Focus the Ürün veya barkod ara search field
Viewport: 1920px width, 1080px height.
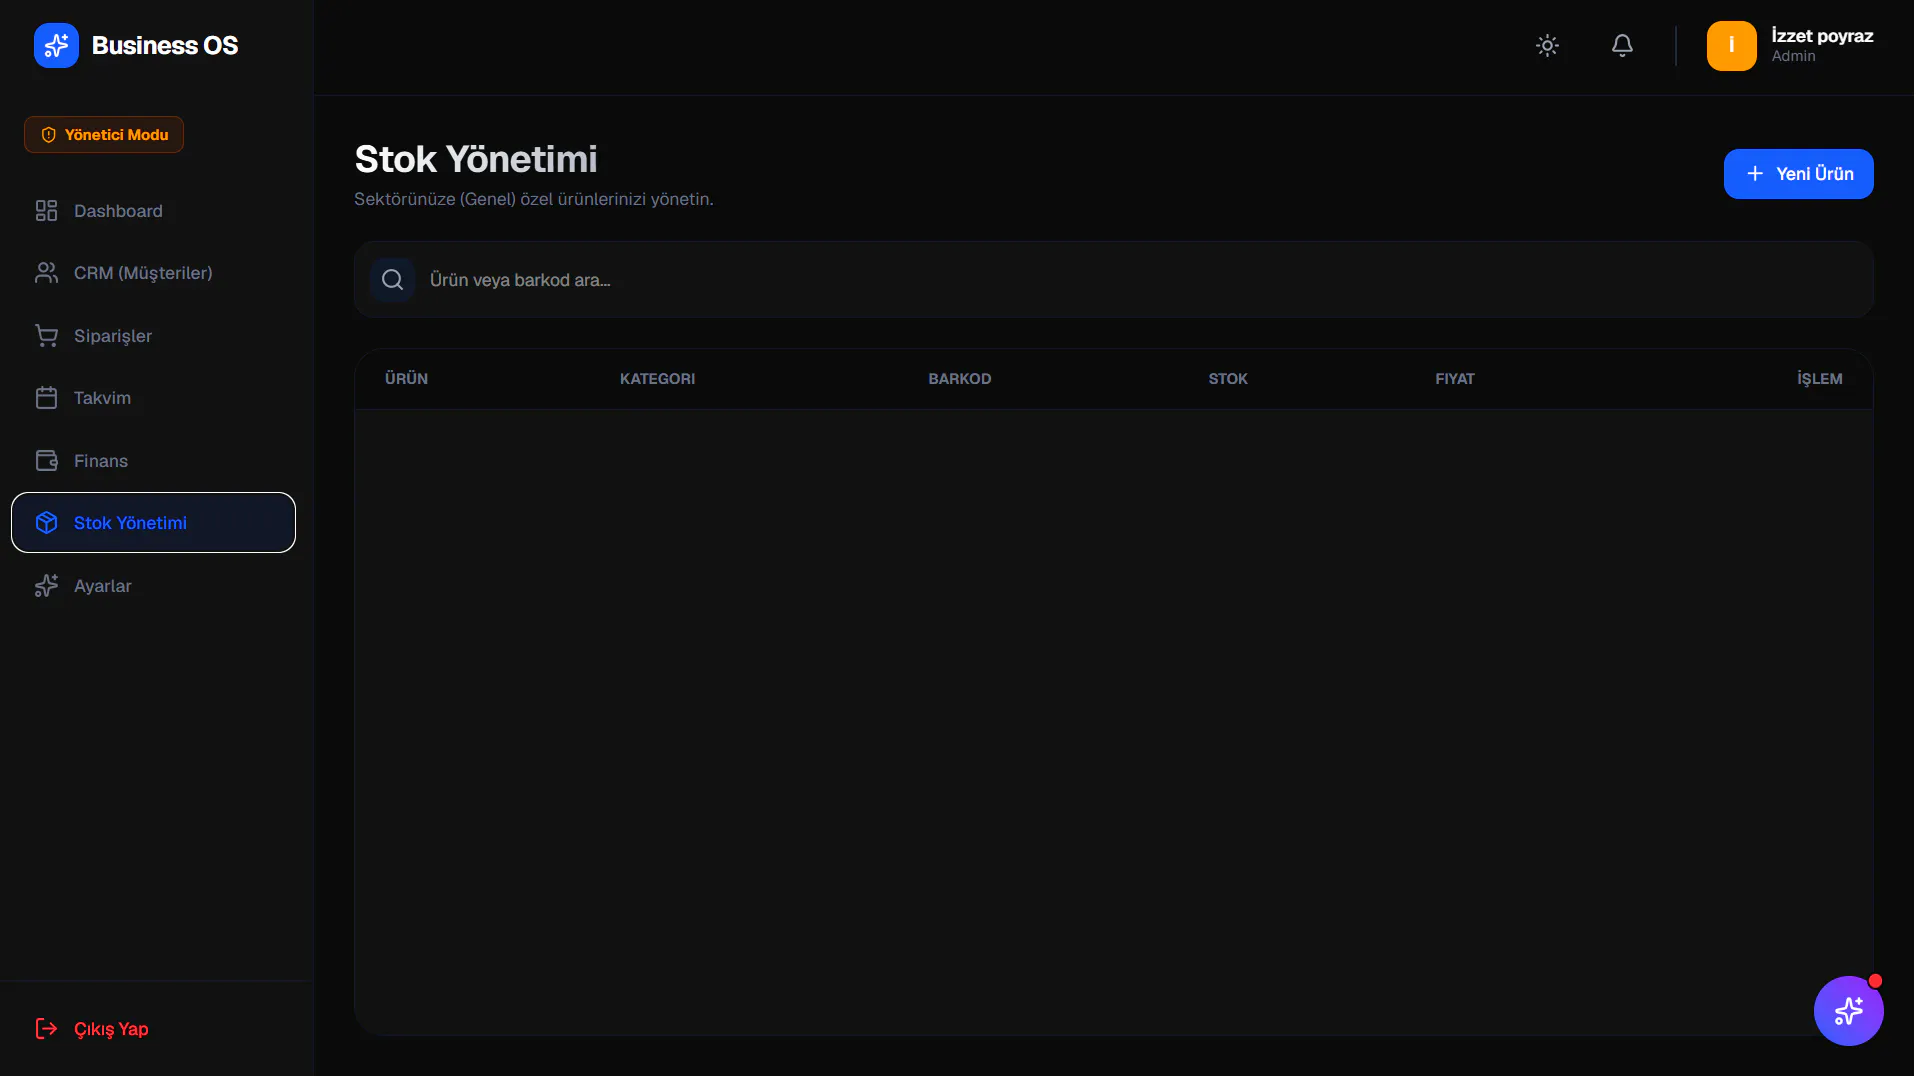coord(1114,280)
